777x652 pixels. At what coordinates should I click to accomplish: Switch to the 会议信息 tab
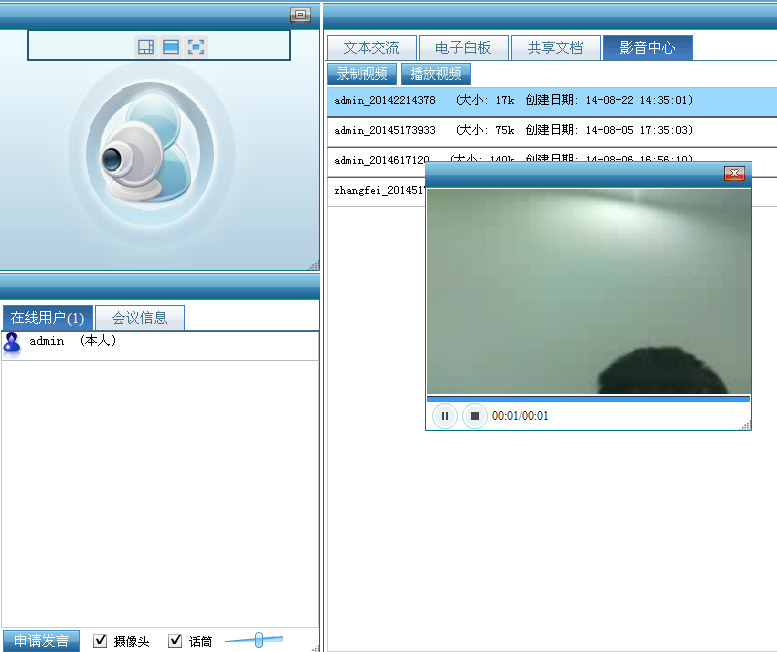click(140, 318)
